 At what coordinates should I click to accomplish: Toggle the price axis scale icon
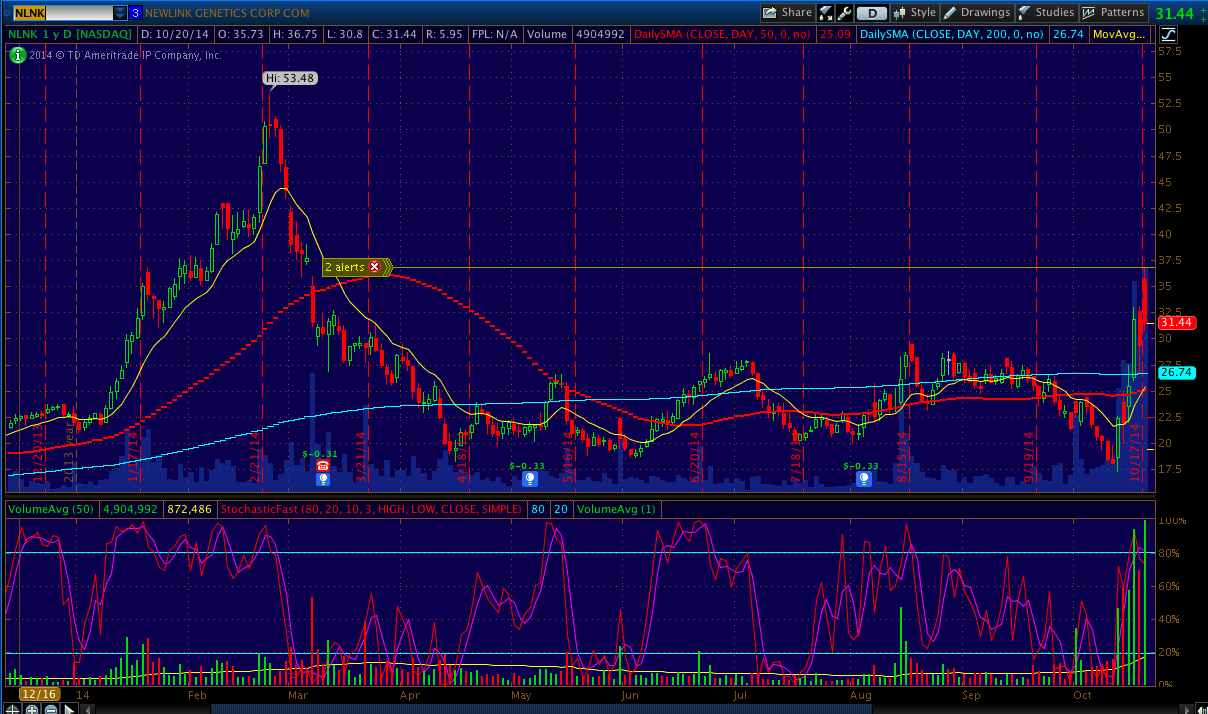pos(1169,34)
